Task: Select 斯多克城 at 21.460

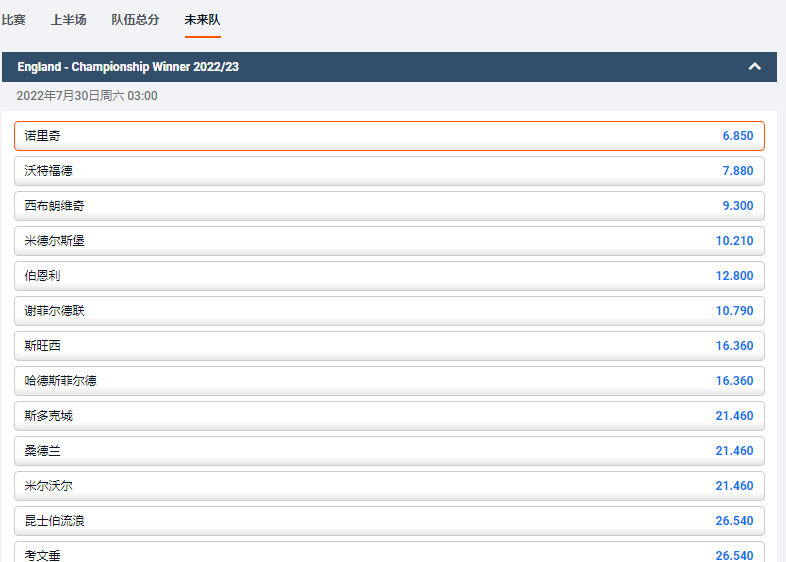Action: point(389,416)
